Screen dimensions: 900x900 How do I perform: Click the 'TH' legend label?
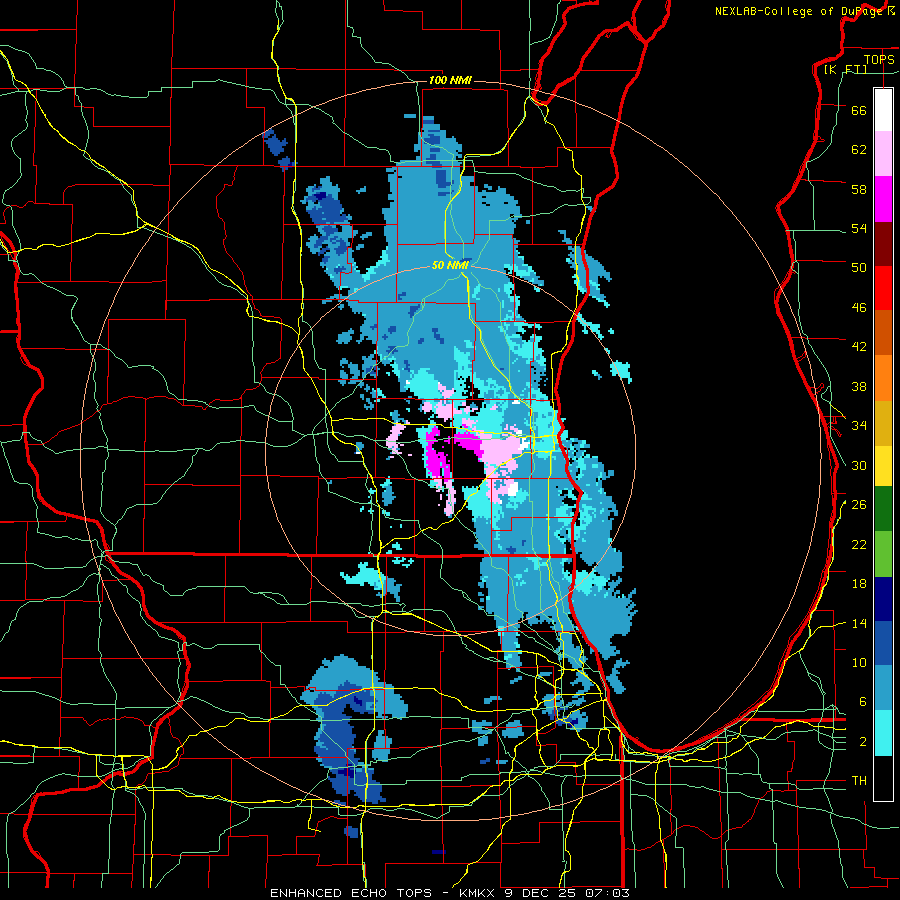click(x=859, y=781)
